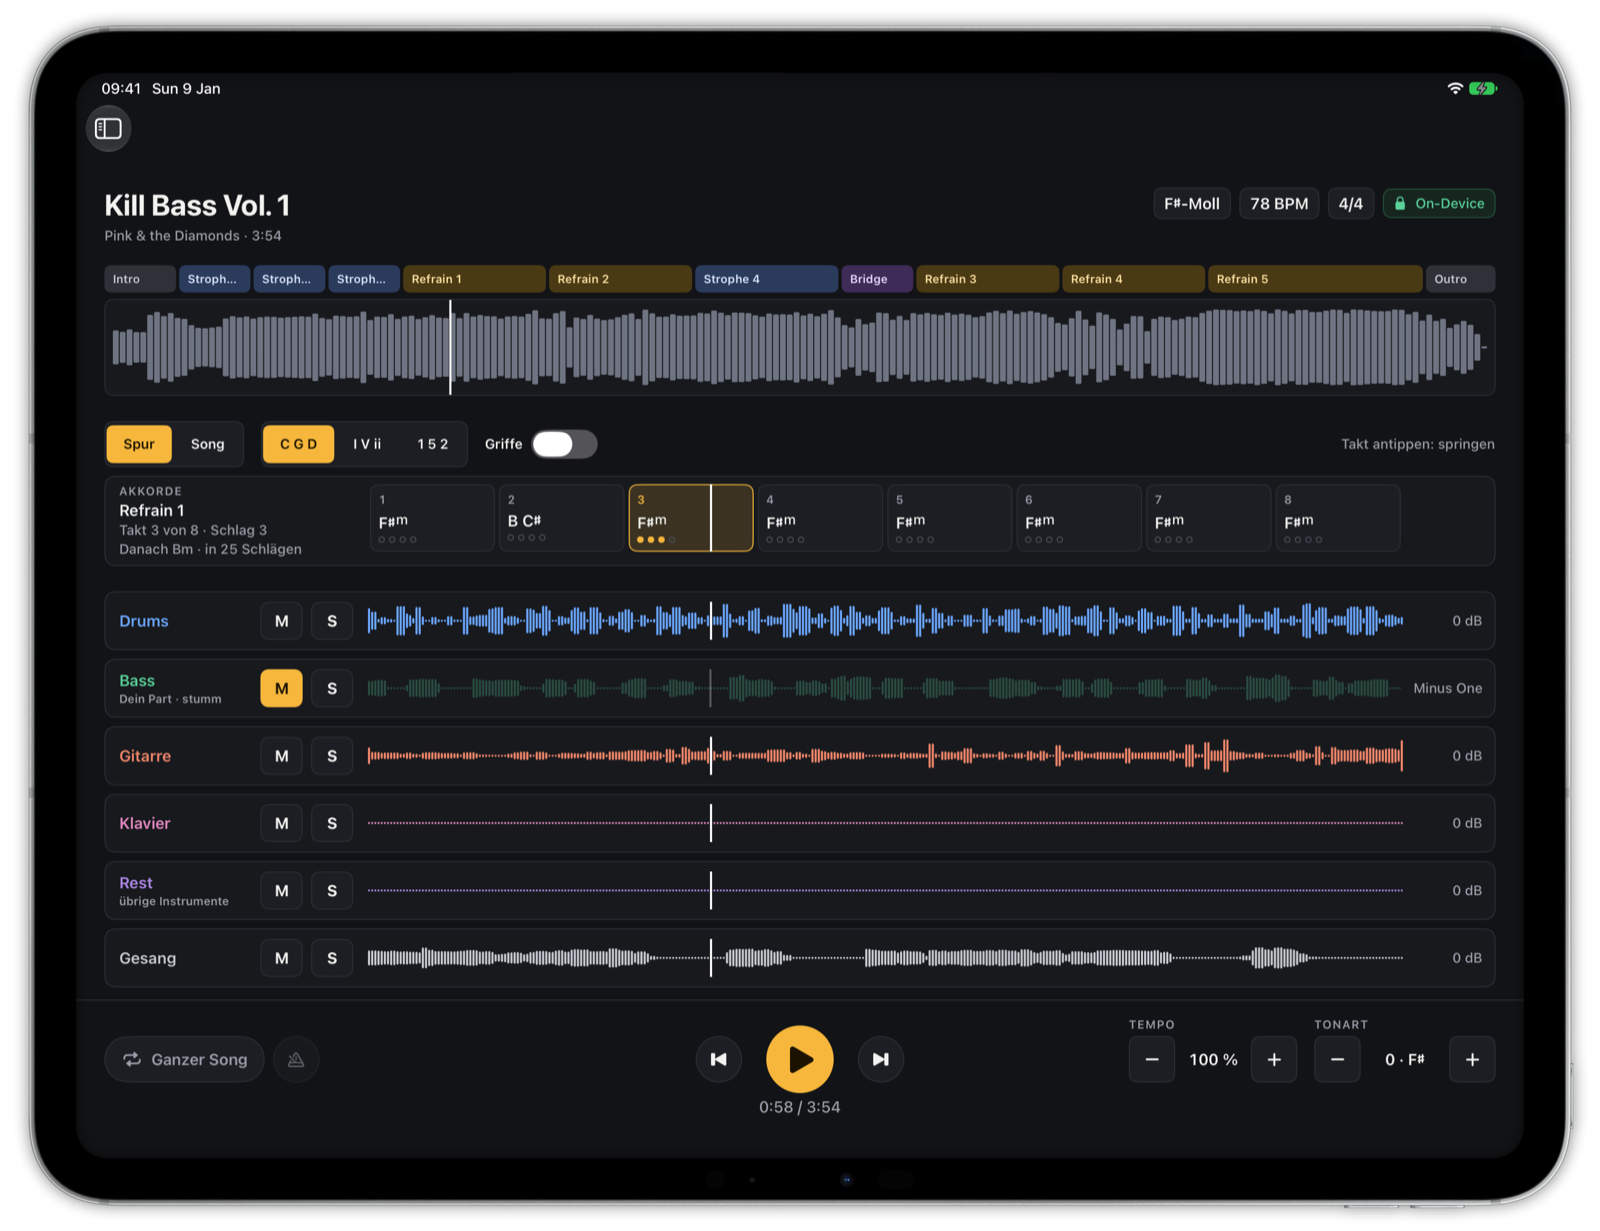Start playback with the play button
1600x1231 pixels.
(799, 1059)
